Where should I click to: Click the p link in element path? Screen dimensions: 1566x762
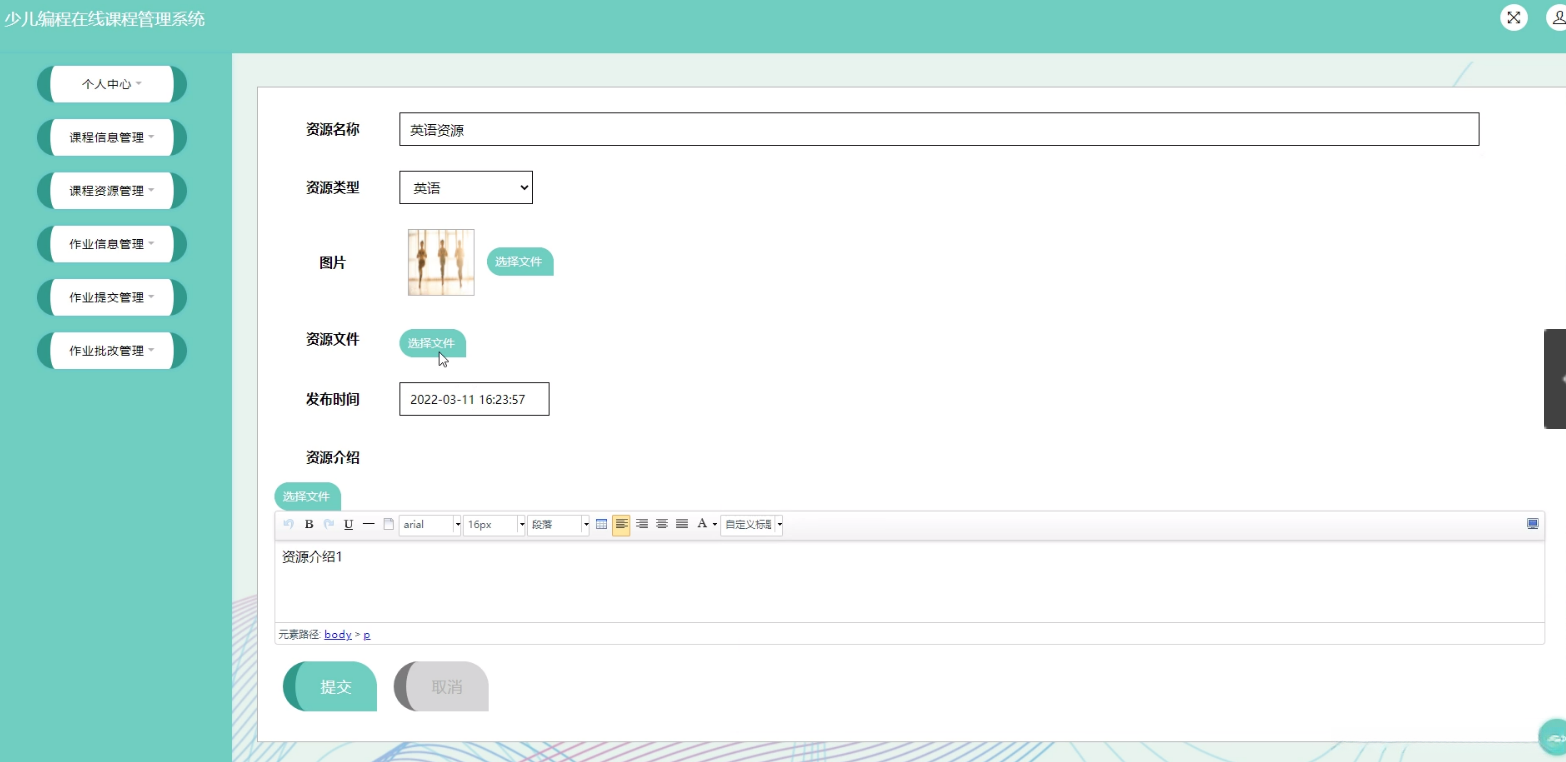[366, 635]
